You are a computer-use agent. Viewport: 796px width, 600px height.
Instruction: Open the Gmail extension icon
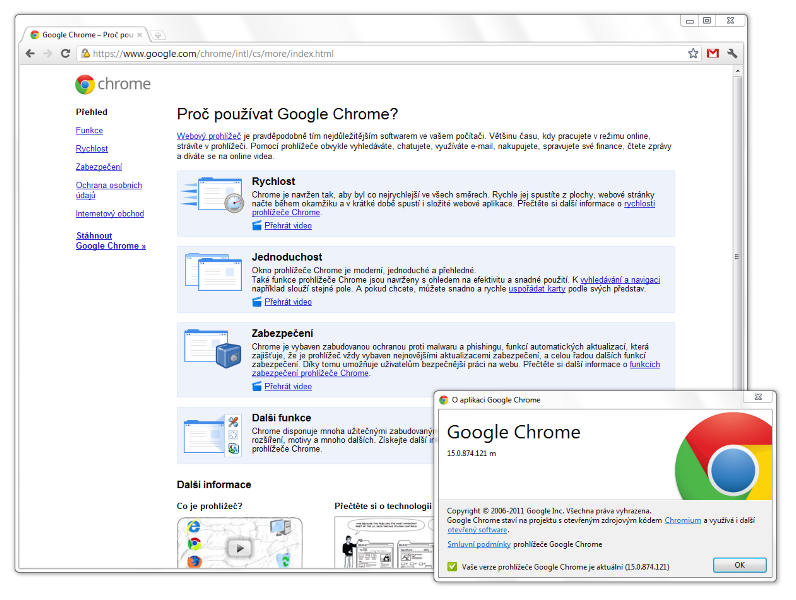(x=713, y=53)
